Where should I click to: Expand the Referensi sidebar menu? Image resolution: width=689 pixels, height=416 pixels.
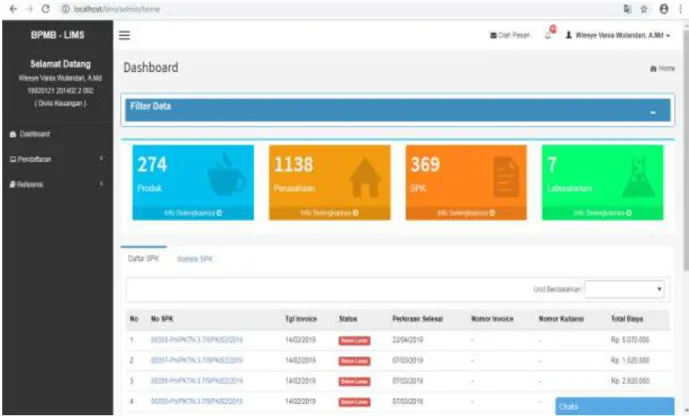point(57,184)
